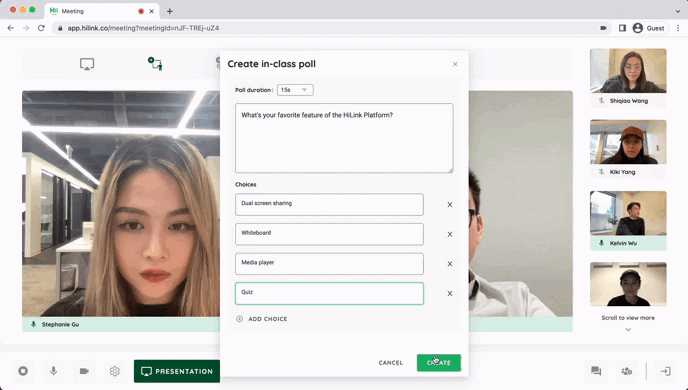Remove the Dual screen sharing choice
688x390 pixels.
pyautogui.click(x=450, y=204)
